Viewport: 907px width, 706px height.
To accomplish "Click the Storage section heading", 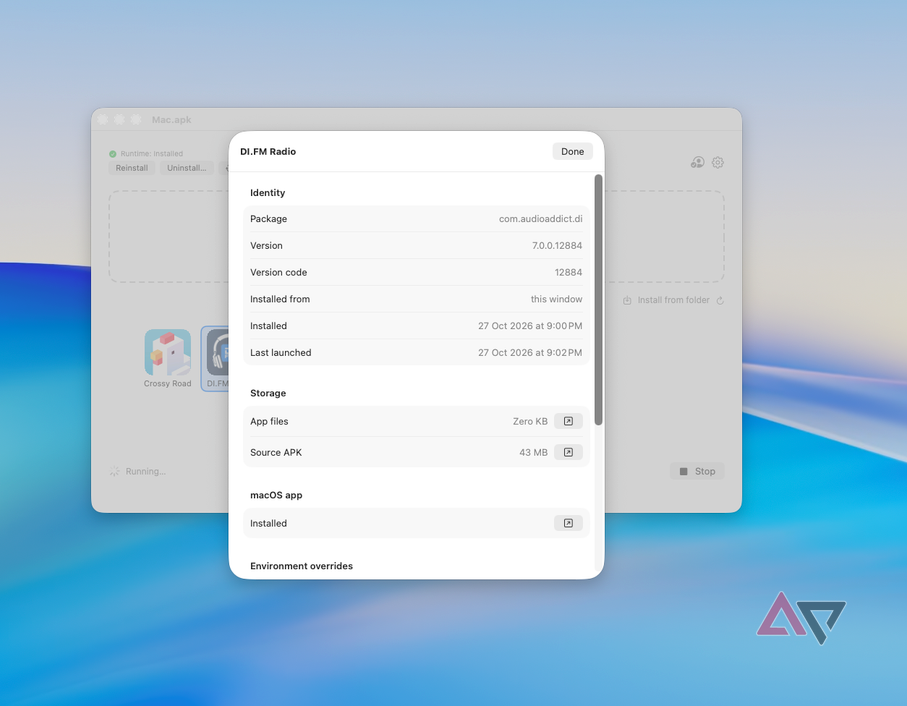I will coord(268,393).
